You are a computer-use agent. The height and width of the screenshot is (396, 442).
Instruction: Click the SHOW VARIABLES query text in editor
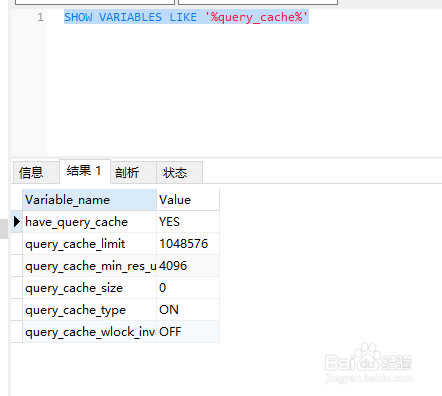click(186, 17)
